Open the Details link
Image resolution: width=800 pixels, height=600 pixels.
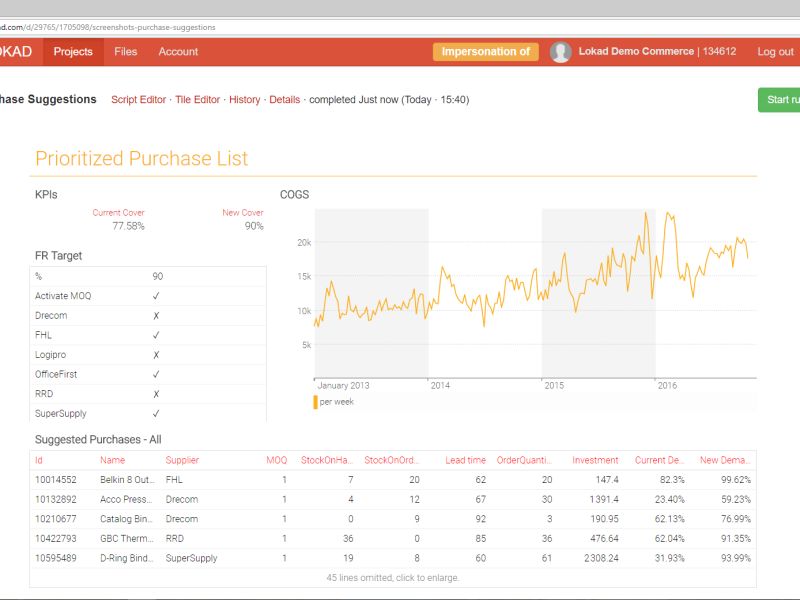(x=285, y=99)
